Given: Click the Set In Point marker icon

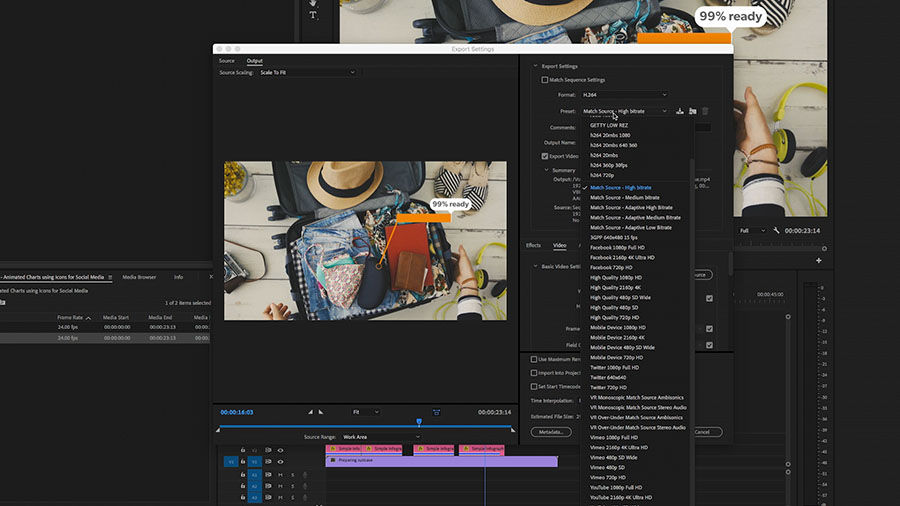Looking at the screenshot, I should (x=309, y=412).
